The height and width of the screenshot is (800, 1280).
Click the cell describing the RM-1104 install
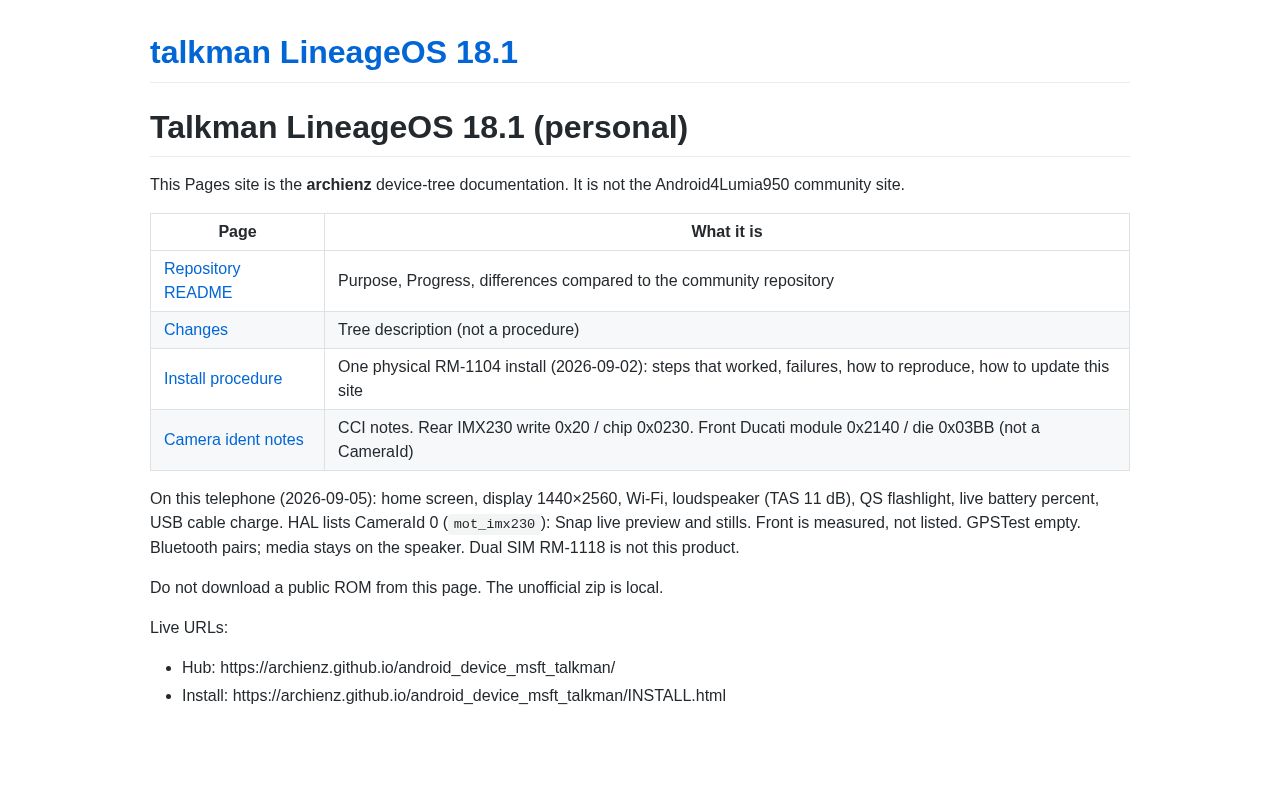coord(727,379)
